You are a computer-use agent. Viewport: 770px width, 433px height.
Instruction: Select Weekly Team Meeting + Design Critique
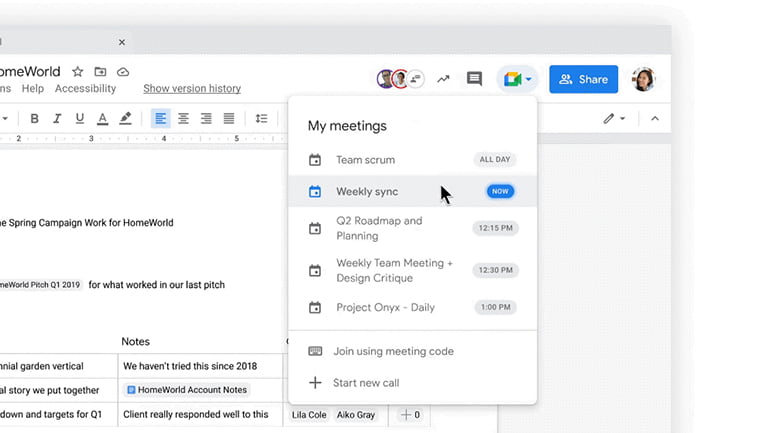tap(412, 271)
